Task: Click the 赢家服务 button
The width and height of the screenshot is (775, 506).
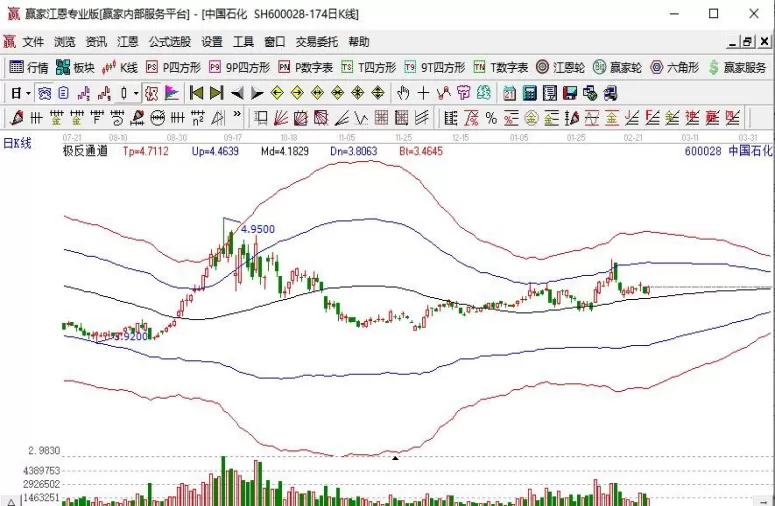Action: (737, 67)
